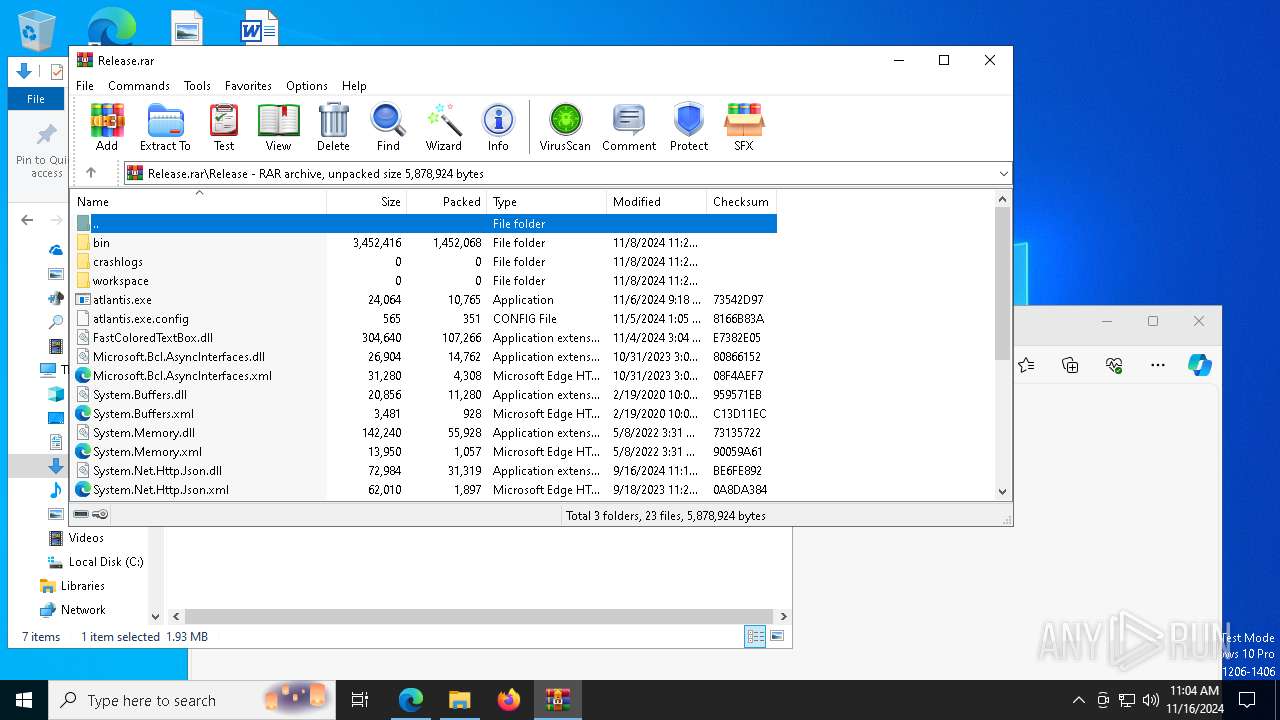Click the Delete trash icon
The height and width of the screenshot is (720, 1280).
(333, 127)
